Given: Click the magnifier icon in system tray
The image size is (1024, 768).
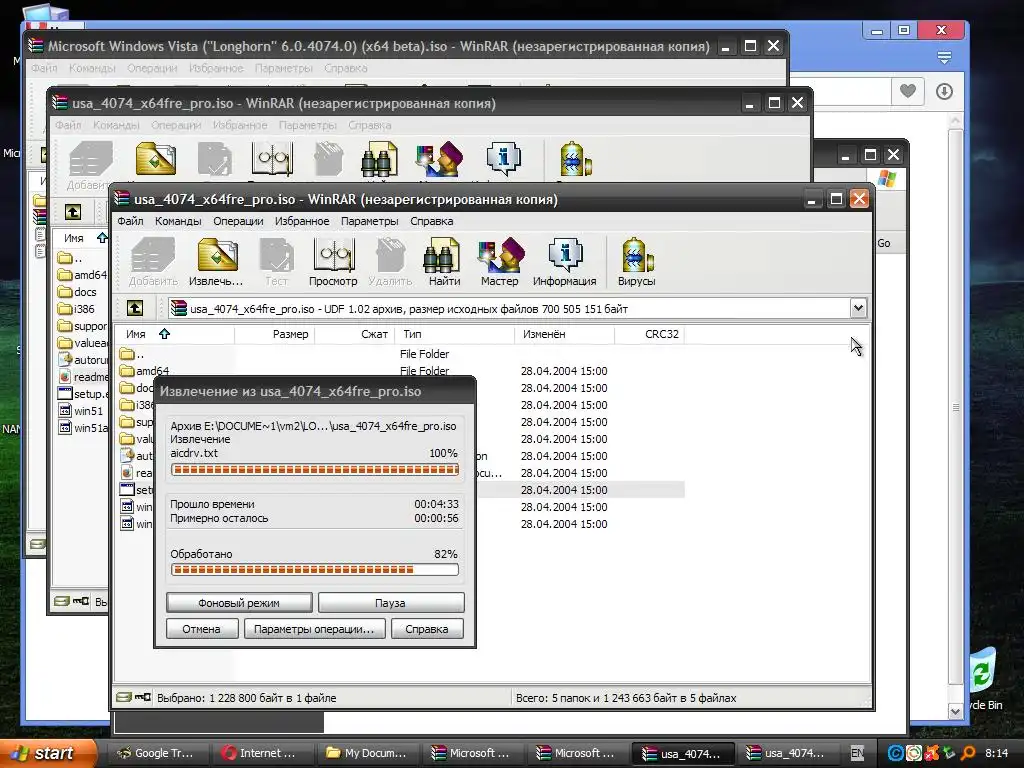Looking at the screenshot, I should click(x=968, y=753).
